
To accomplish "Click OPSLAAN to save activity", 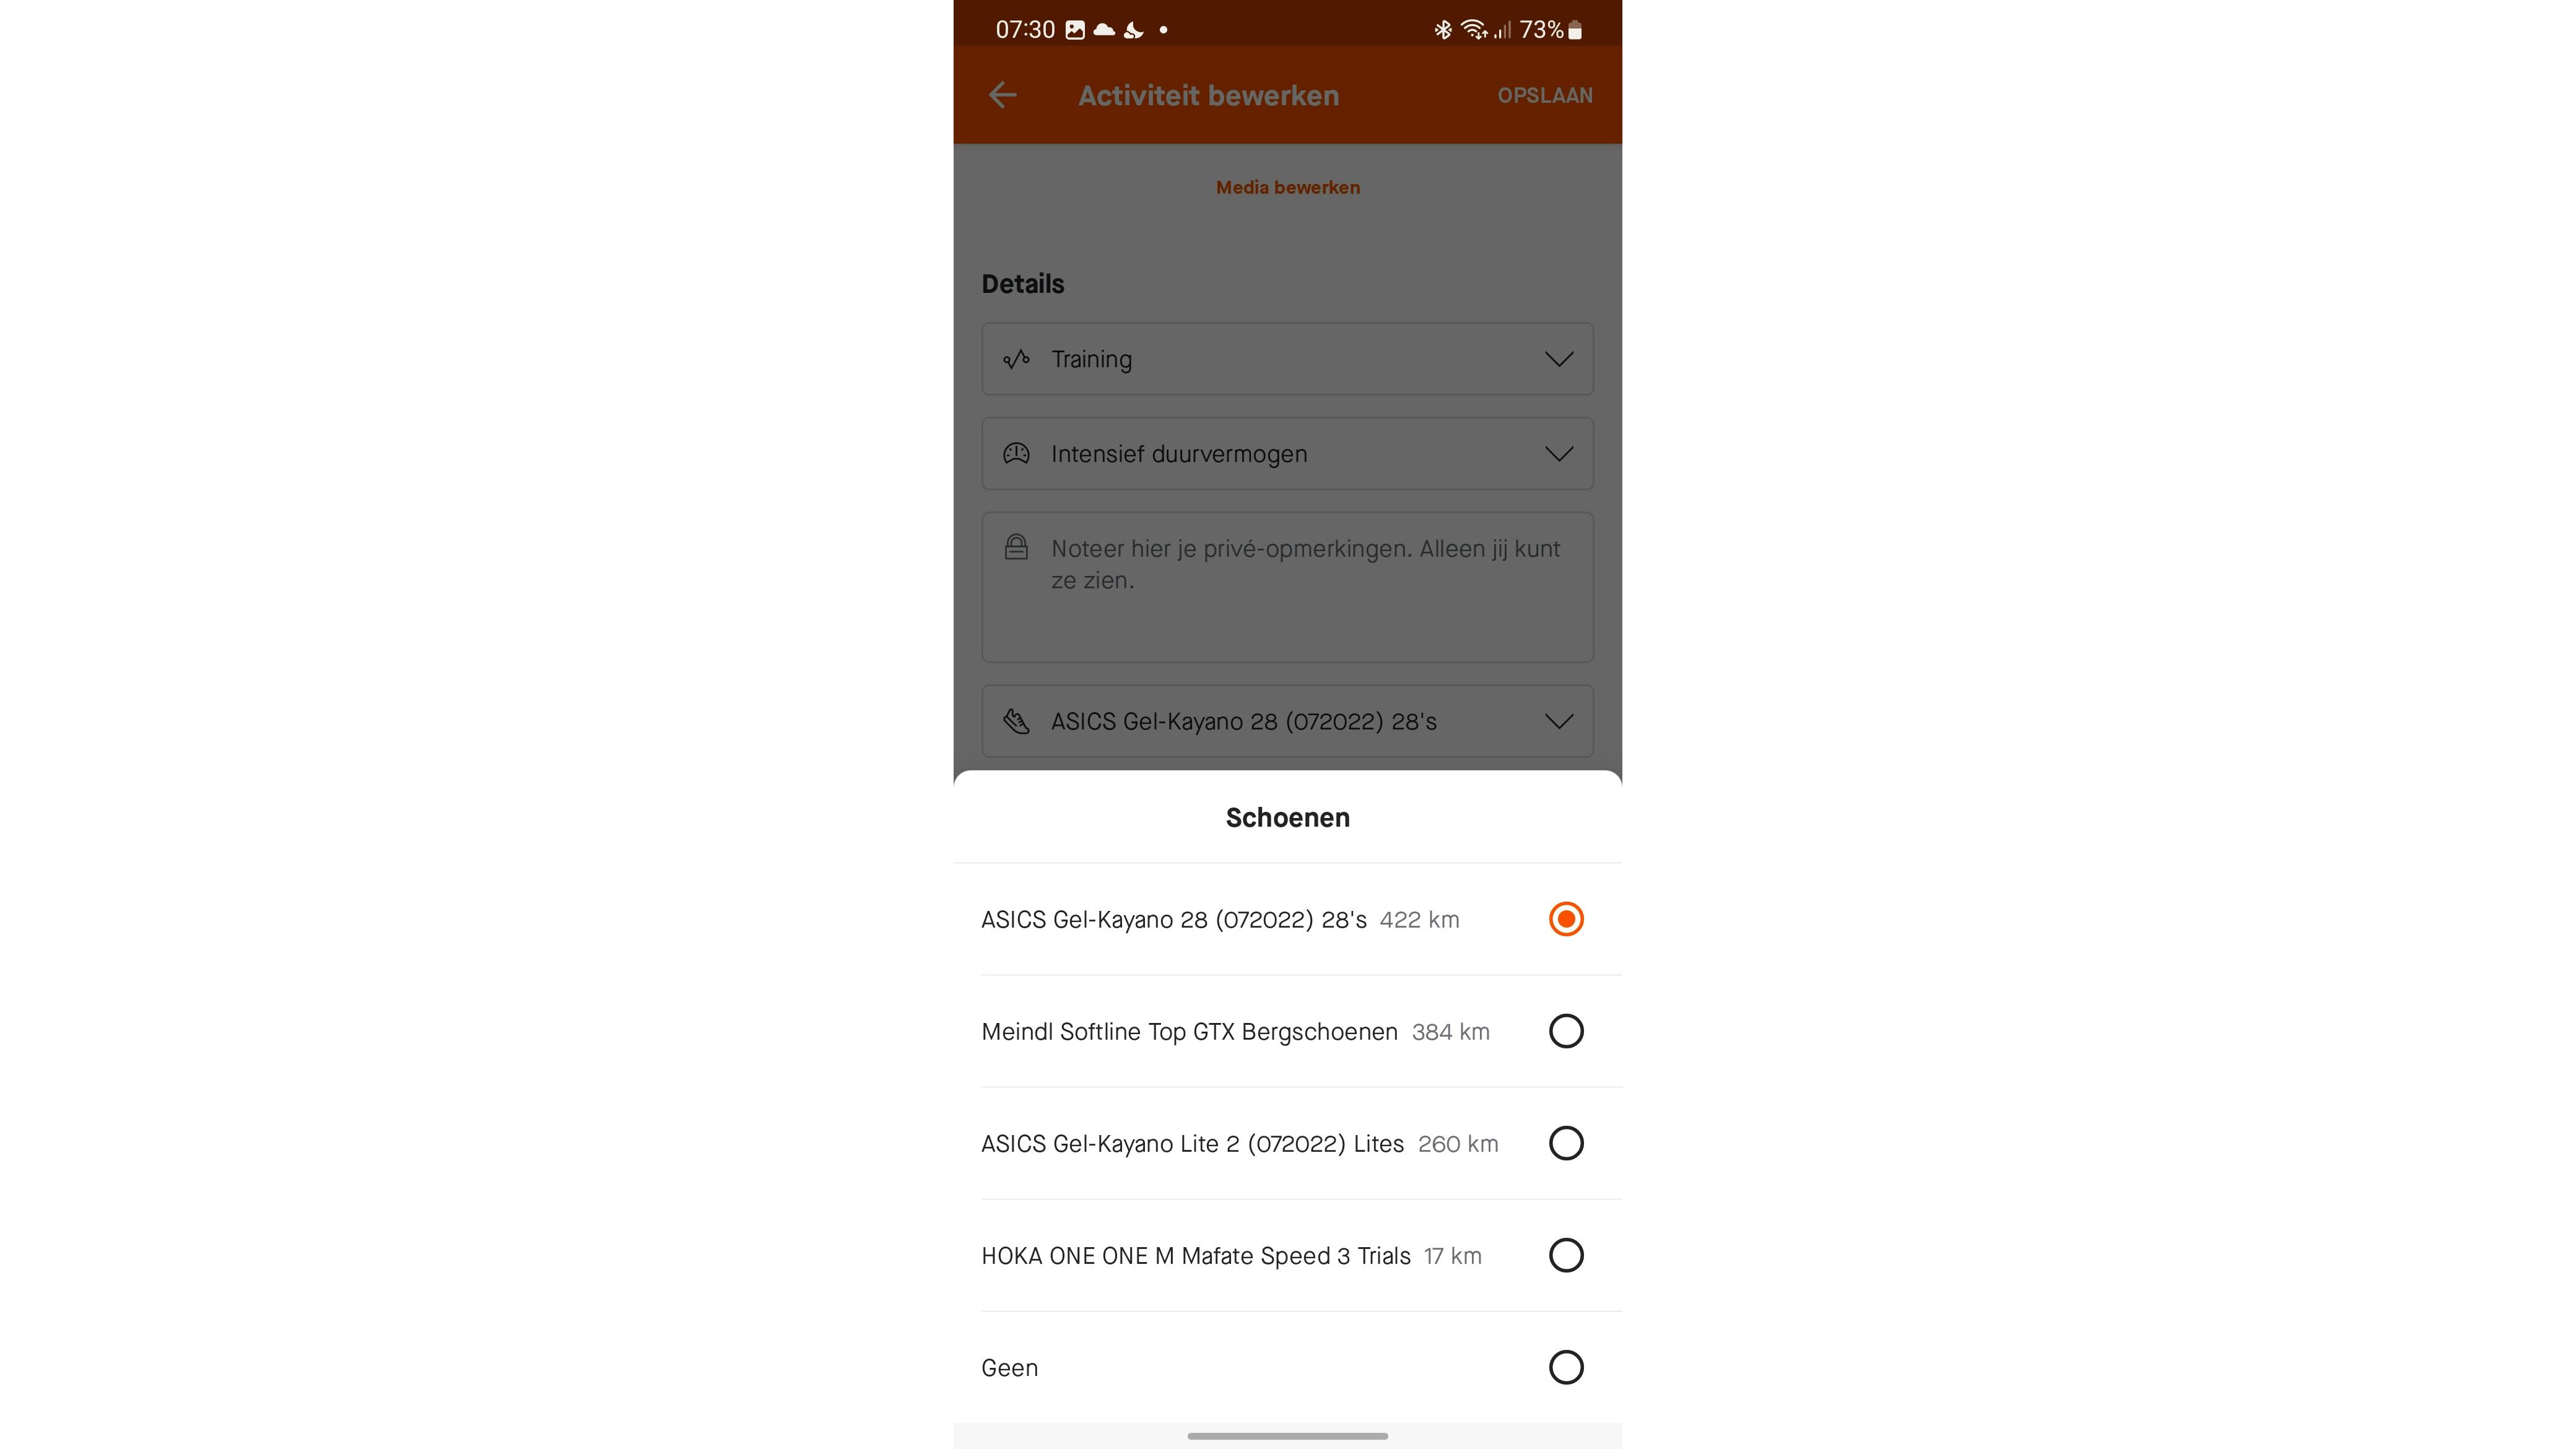I will (1544, 95).
